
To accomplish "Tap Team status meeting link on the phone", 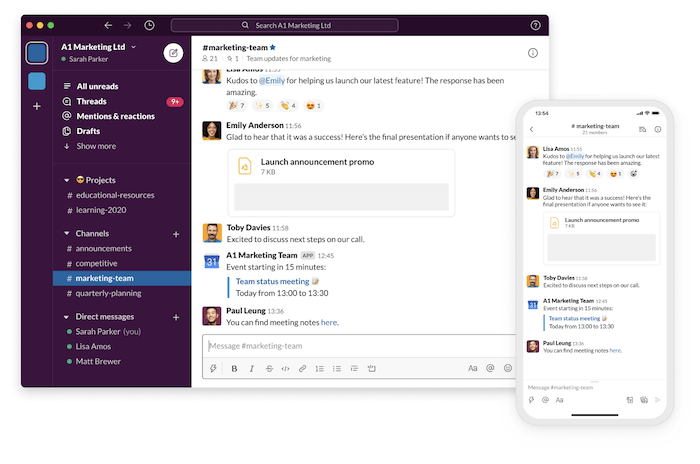I will click(574, 318).
